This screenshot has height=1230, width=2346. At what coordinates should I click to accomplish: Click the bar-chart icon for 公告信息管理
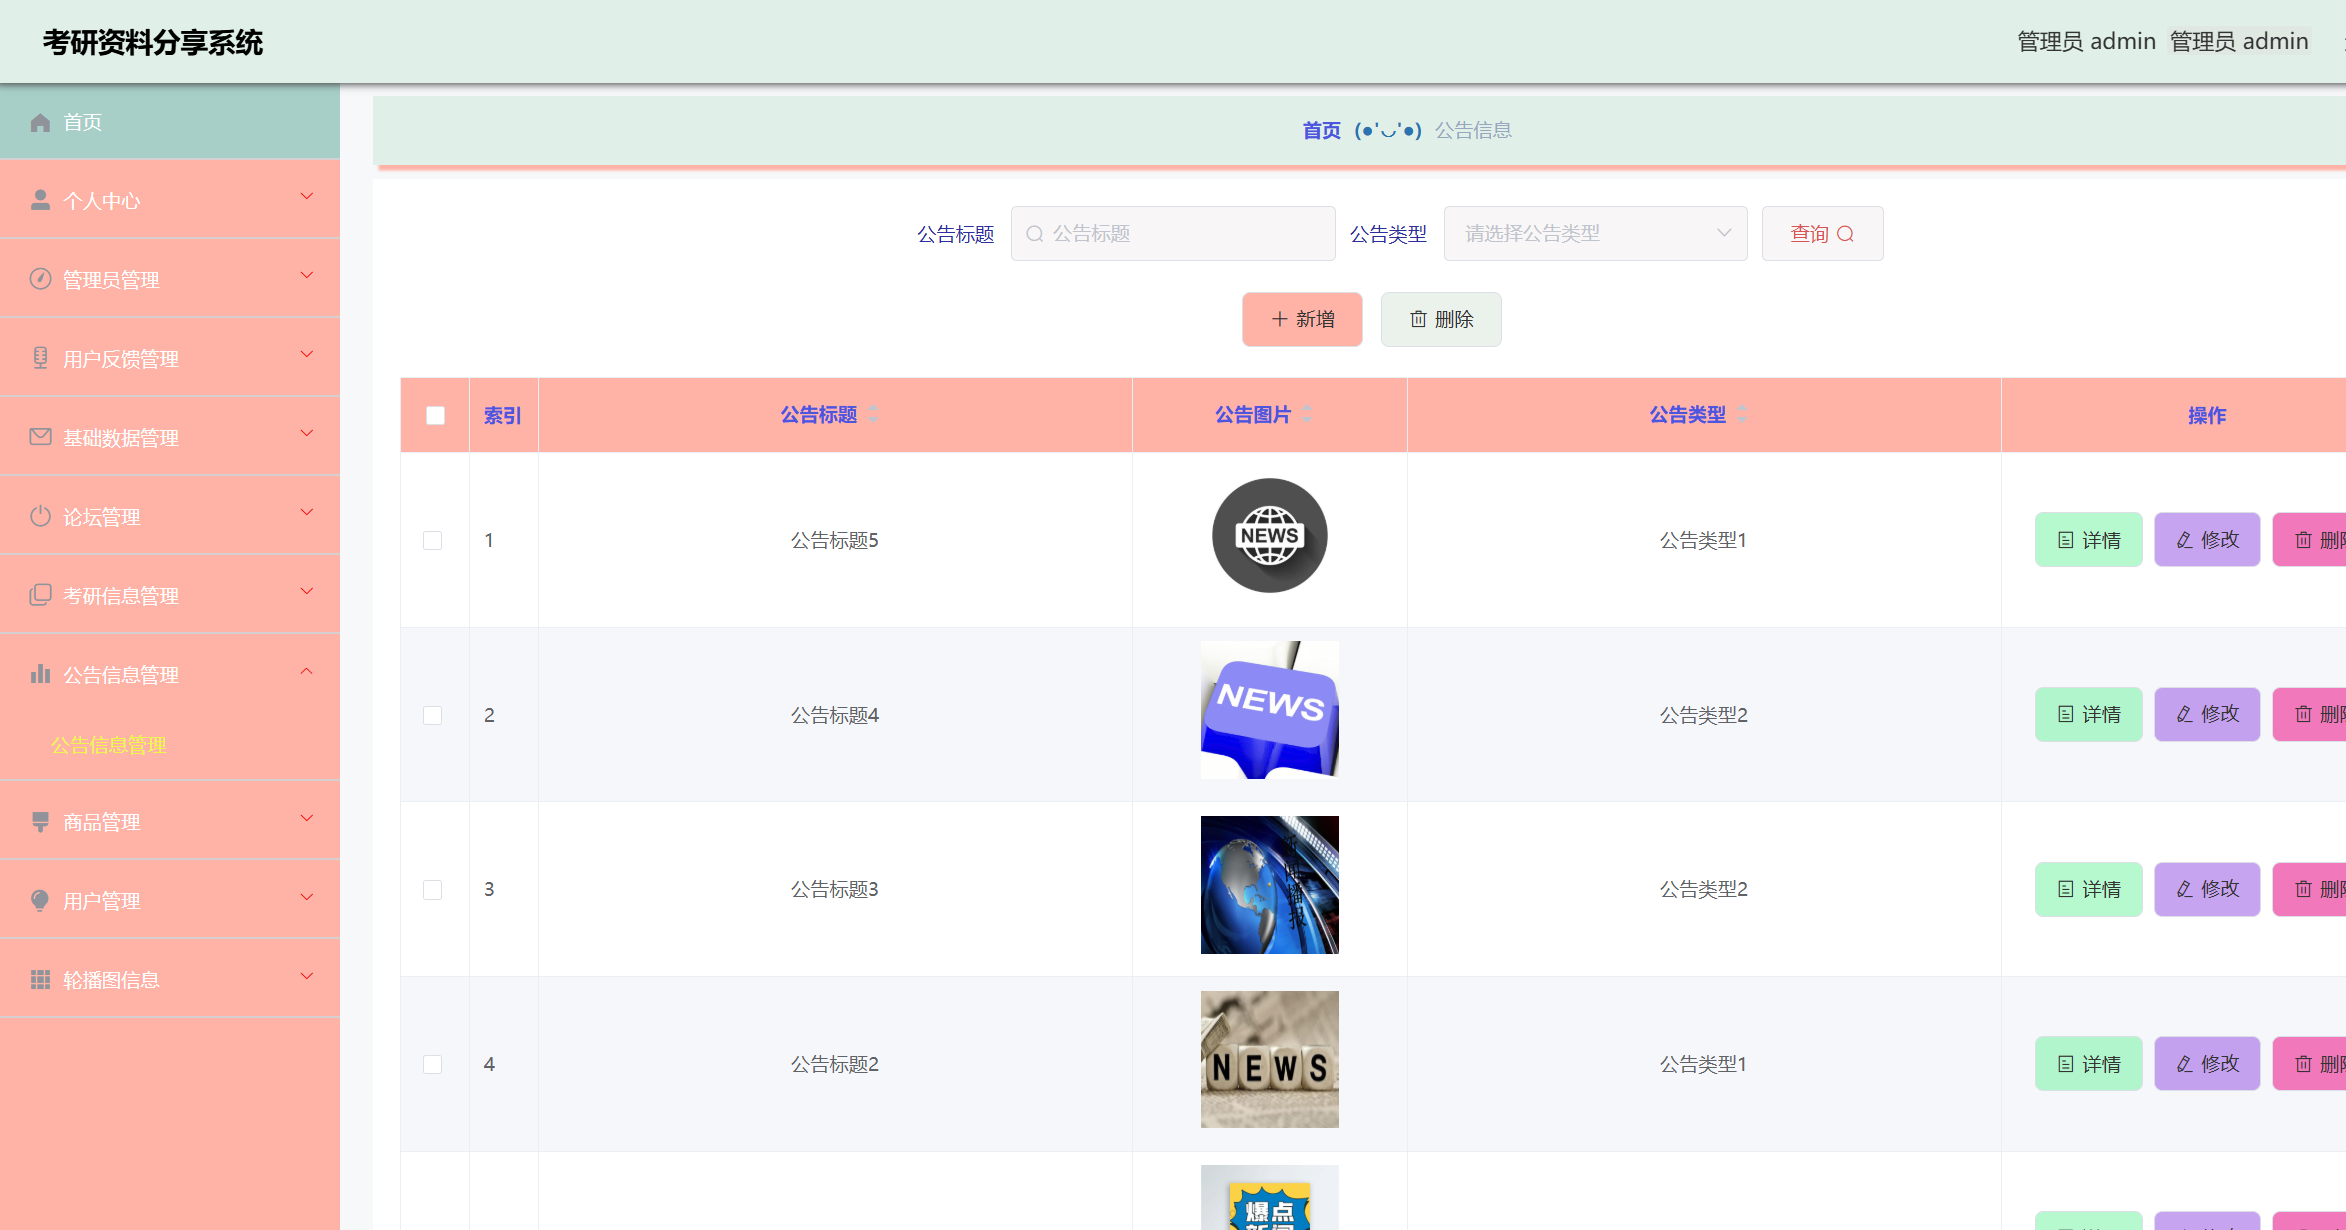click(41, 673)
